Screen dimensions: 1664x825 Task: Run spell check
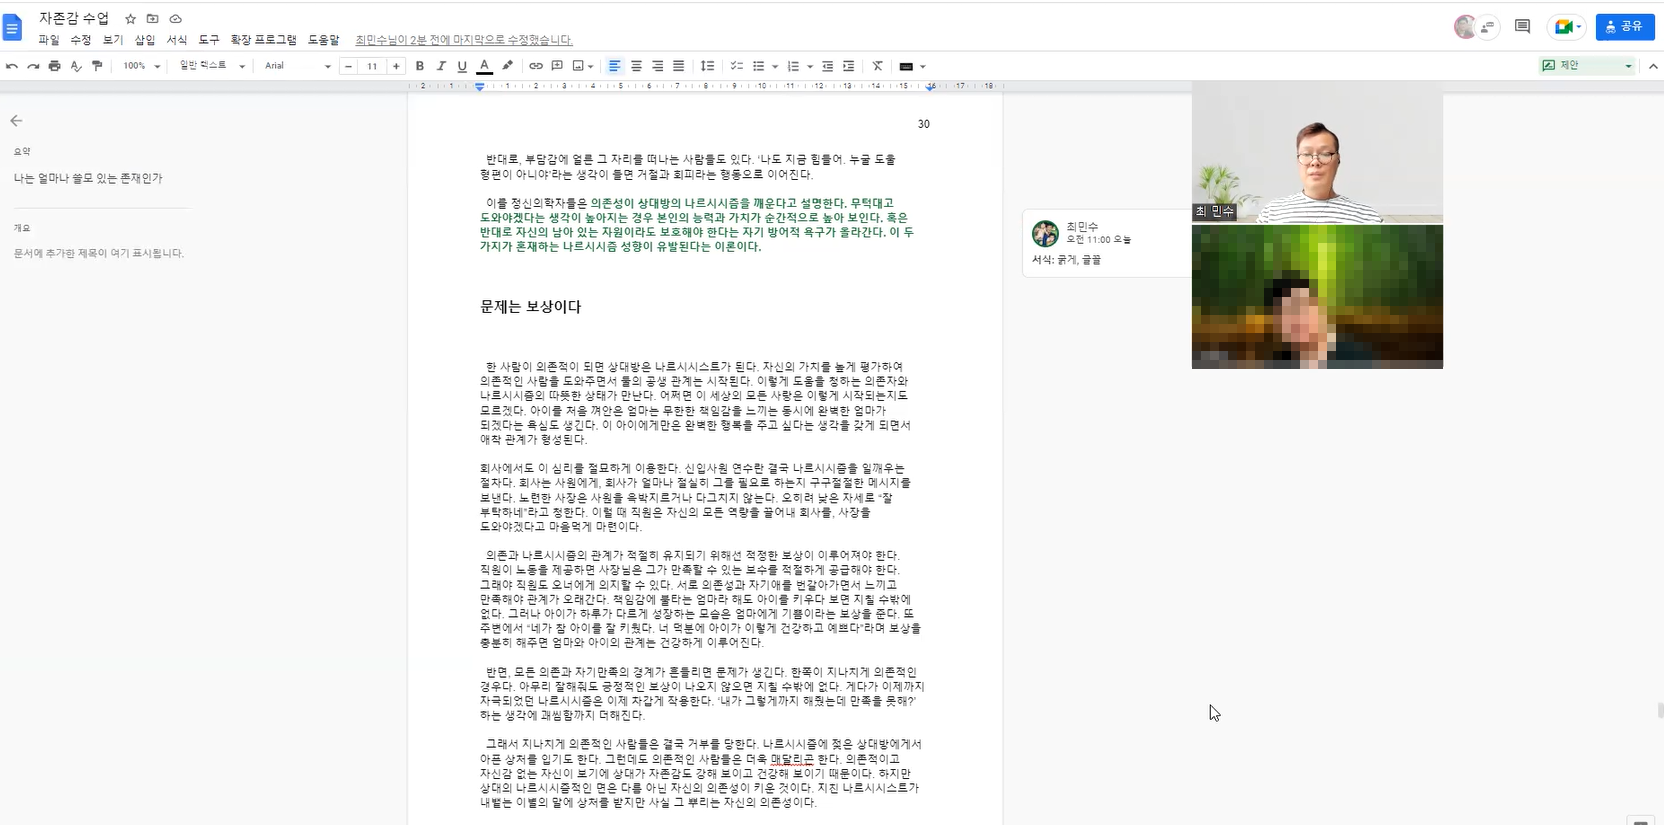(76, 66)
